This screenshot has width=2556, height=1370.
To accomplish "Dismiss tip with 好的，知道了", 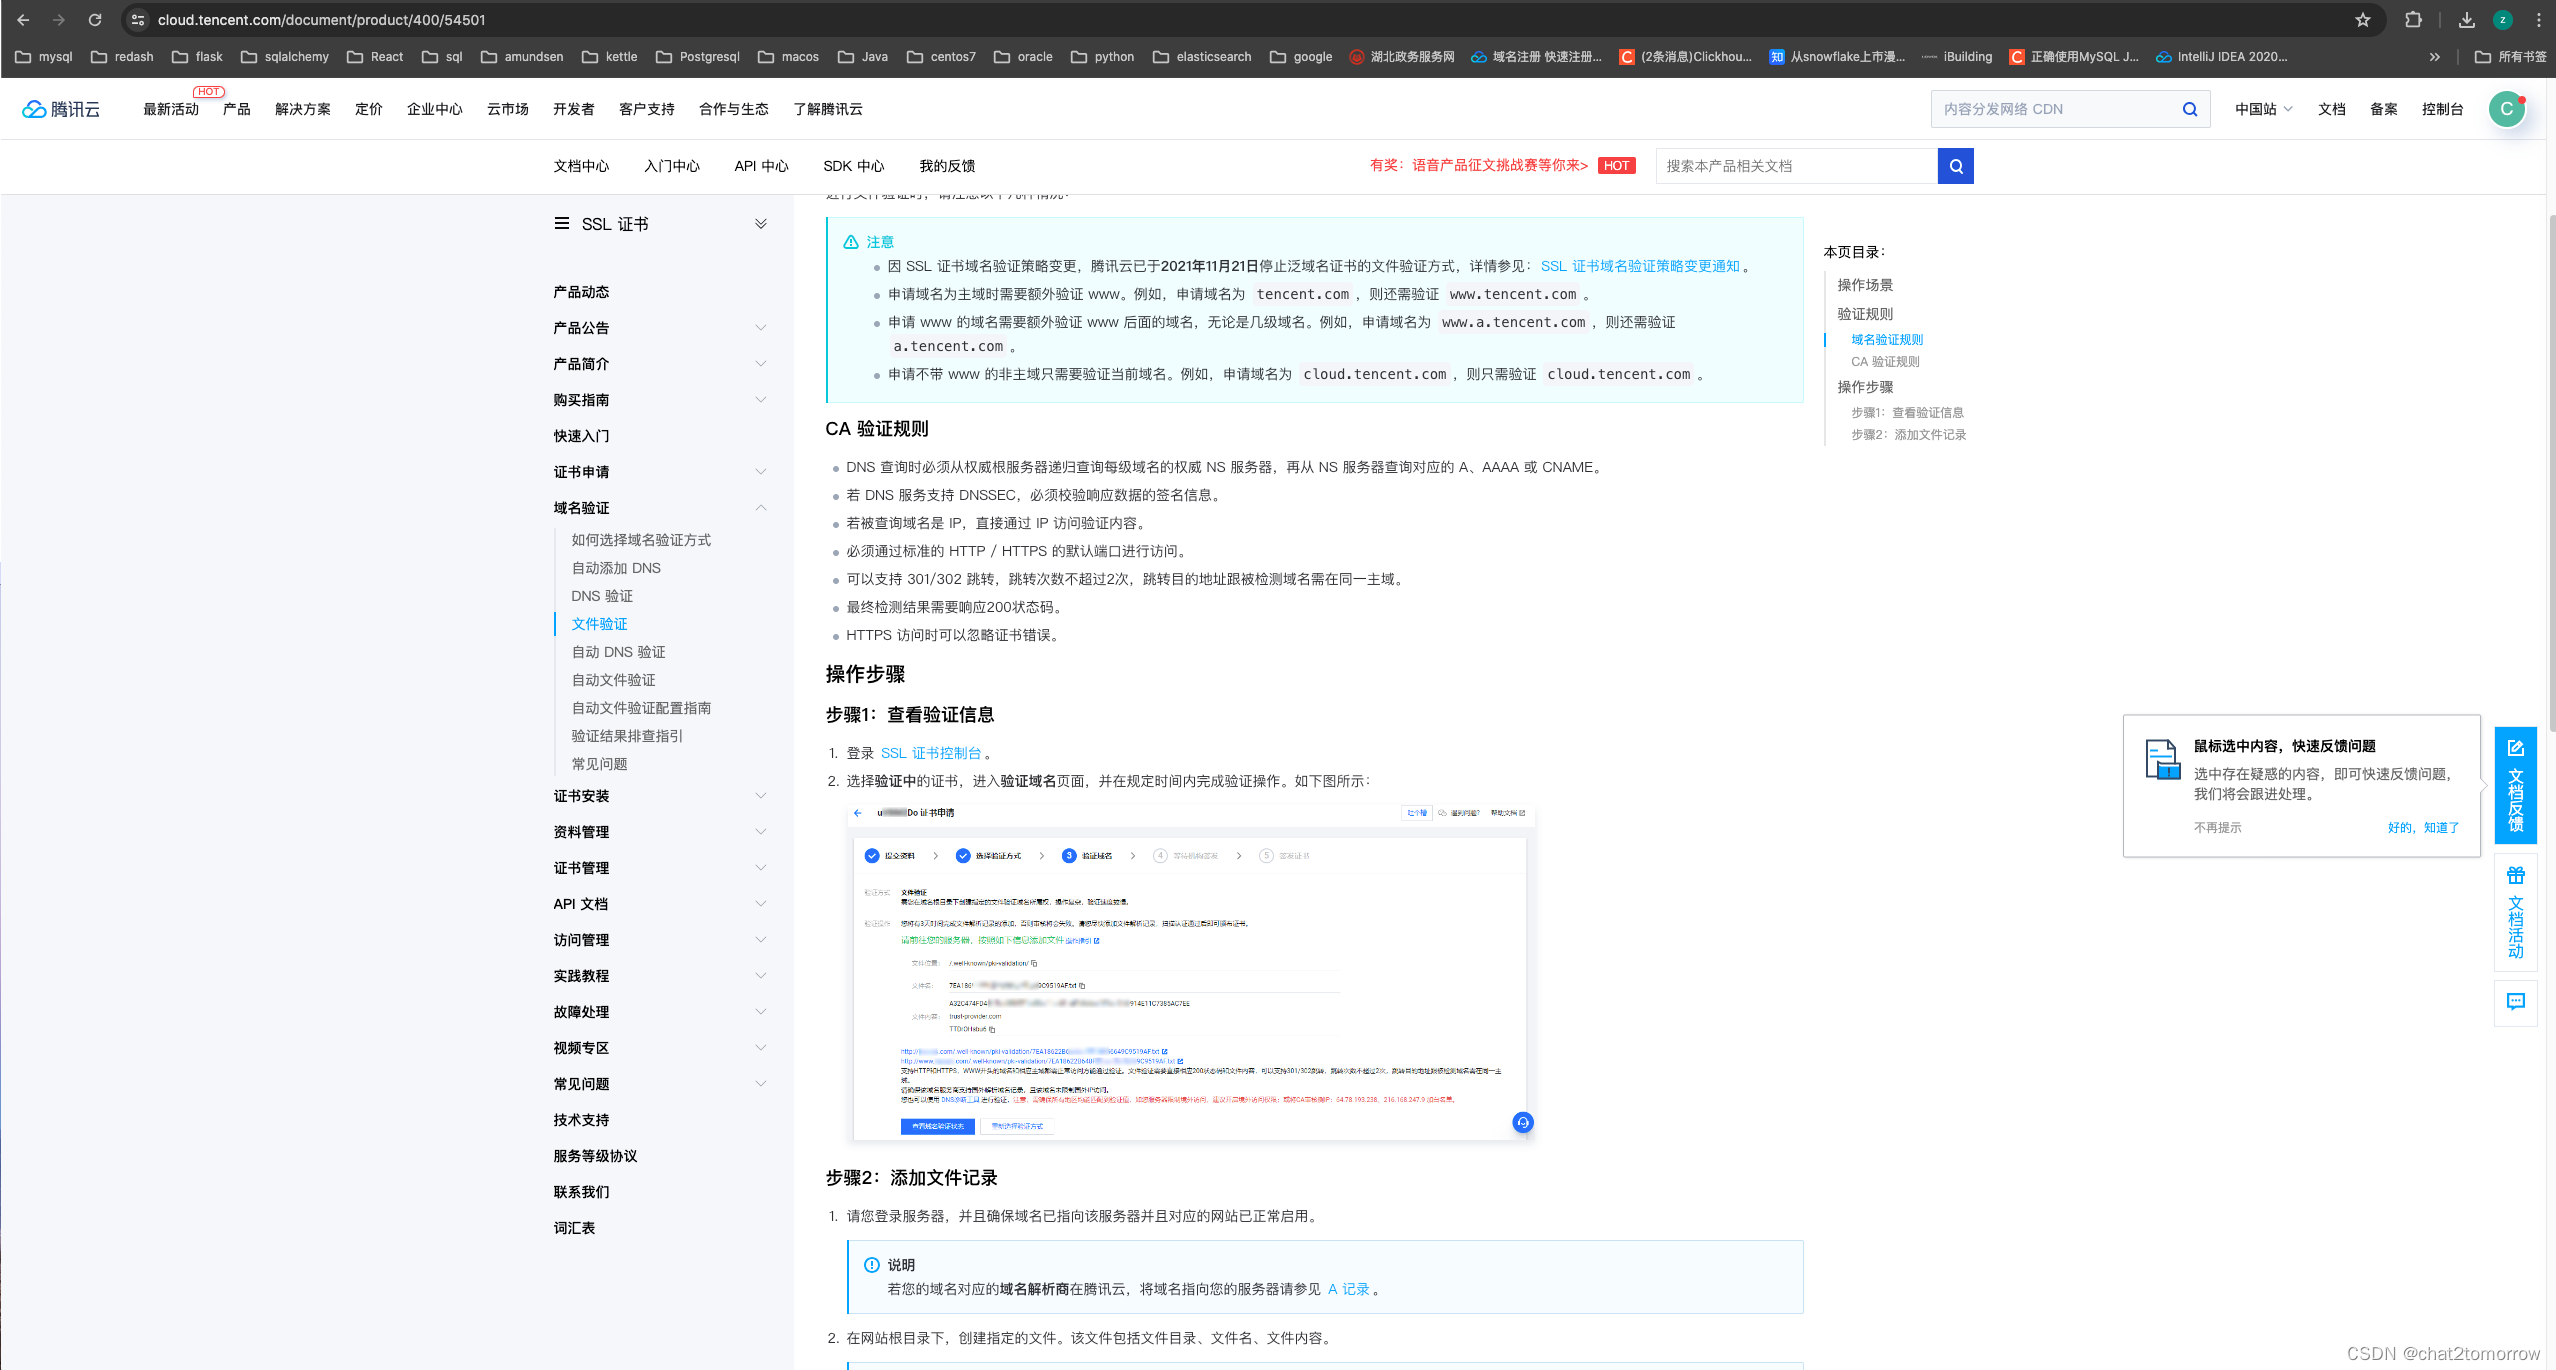I will tap(2422, 827).
